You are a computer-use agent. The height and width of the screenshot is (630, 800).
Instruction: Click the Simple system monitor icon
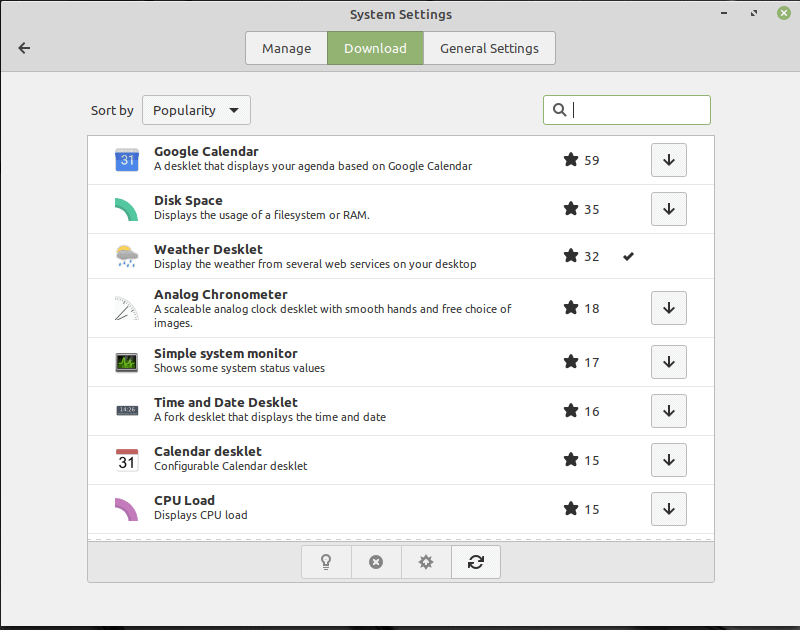click(x=126, y=362)
